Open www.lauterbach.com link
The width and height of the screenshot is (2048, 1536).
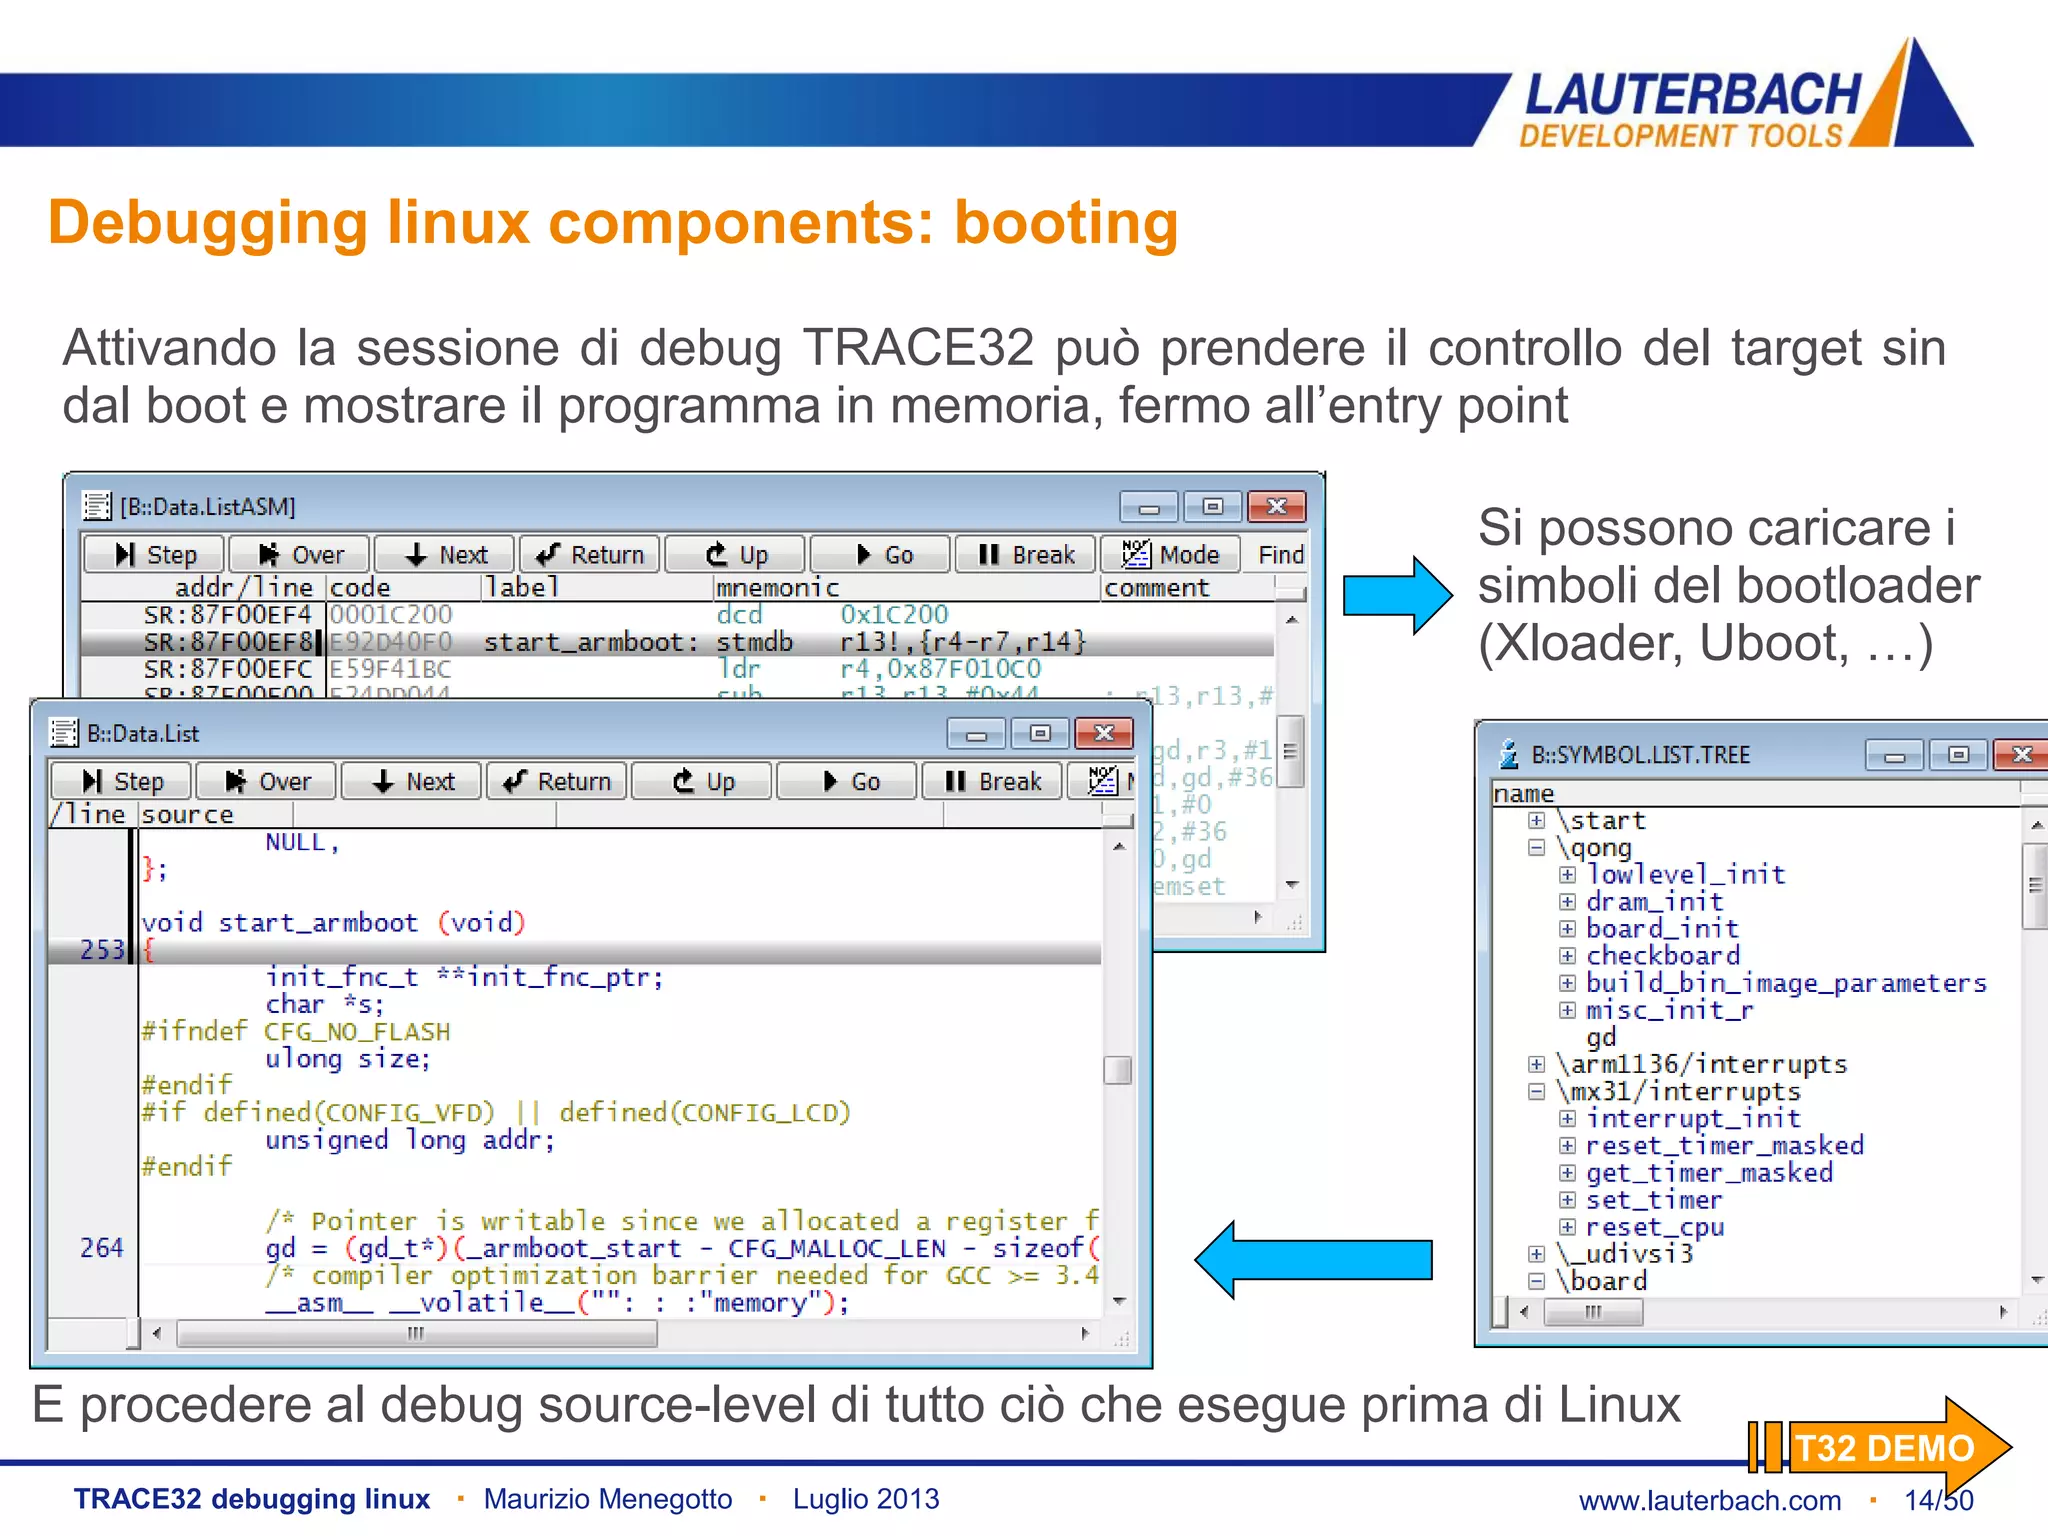1709,1500
